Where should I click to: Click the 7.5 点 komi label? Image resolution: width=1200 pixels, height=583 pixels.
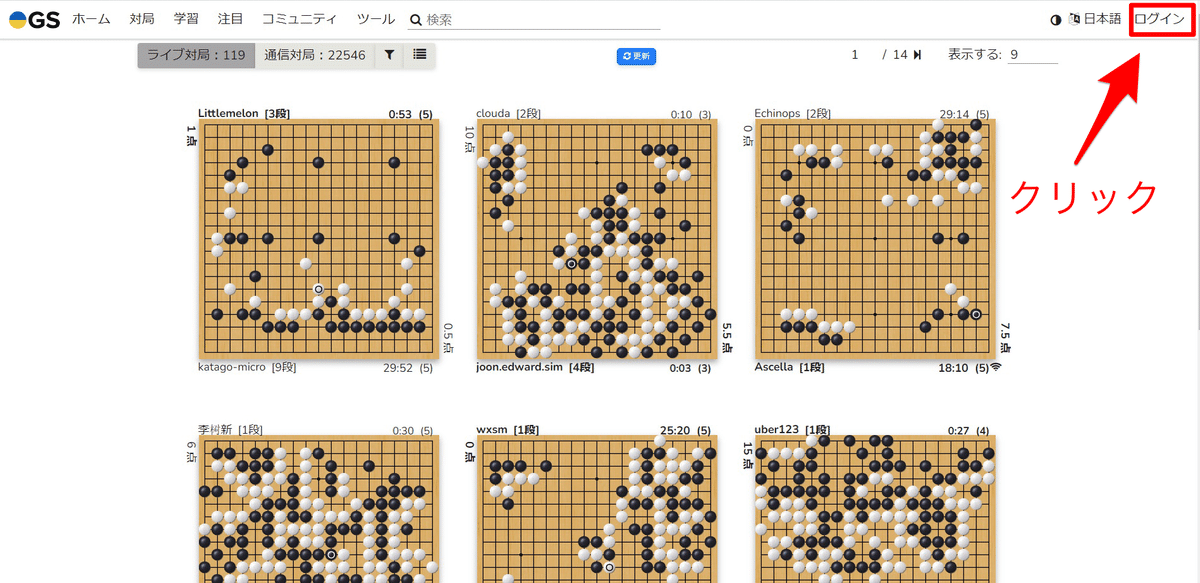coord(1005,338)
